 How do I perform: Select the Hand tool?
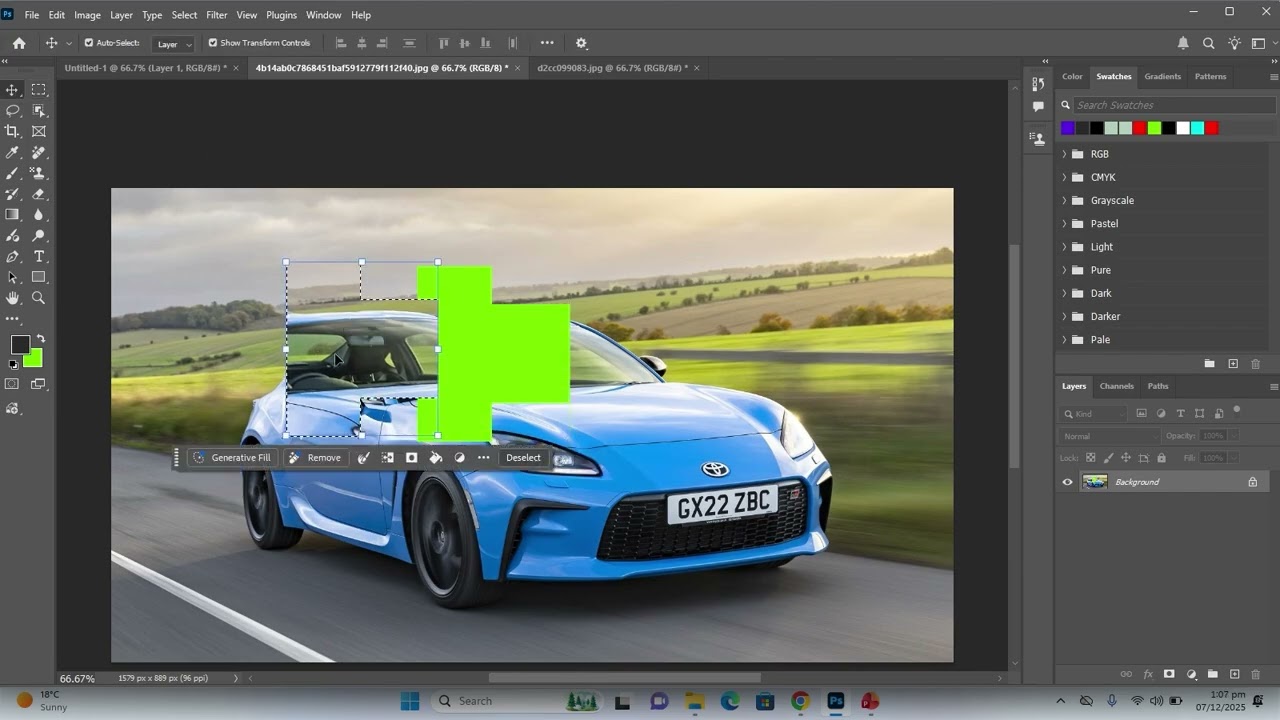pyautogui.click(x=13, y=298)
